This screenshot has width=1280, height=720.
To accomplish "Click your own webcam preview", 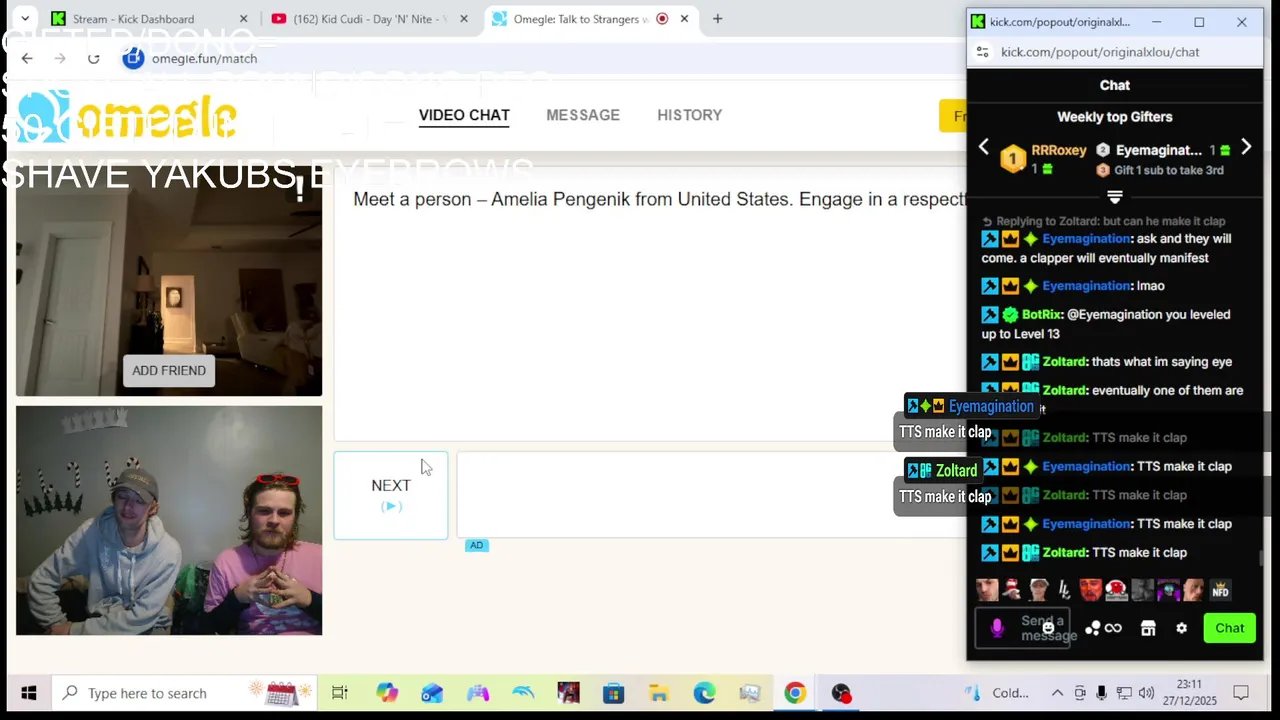I will [169, 520].
